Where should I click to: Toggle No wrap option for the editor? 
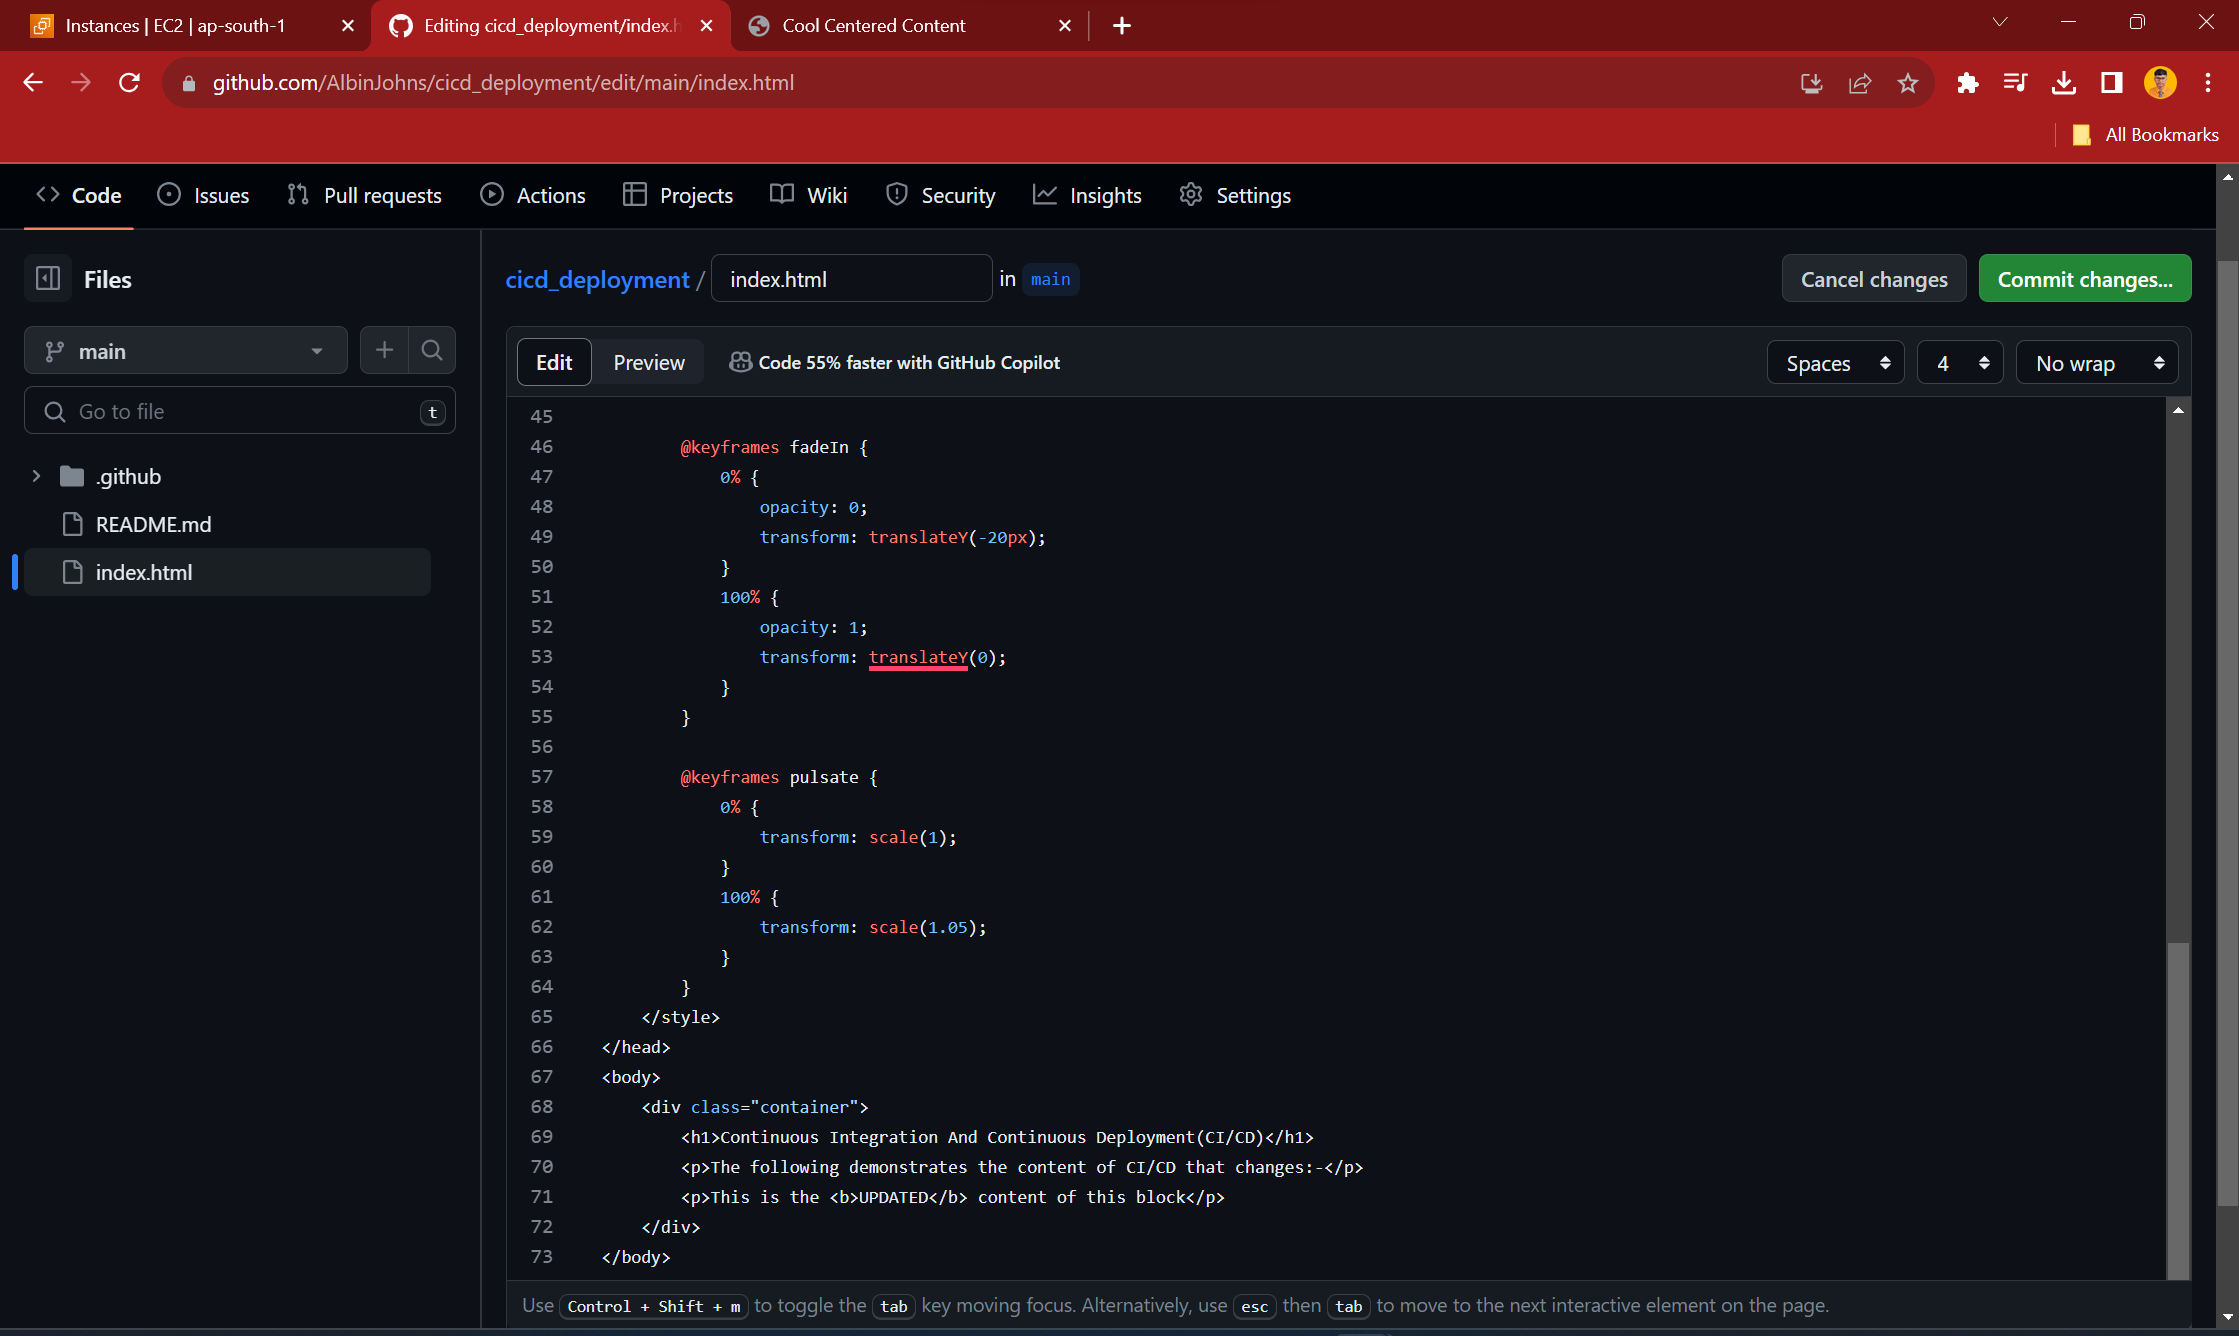[x=2096, y=362]
